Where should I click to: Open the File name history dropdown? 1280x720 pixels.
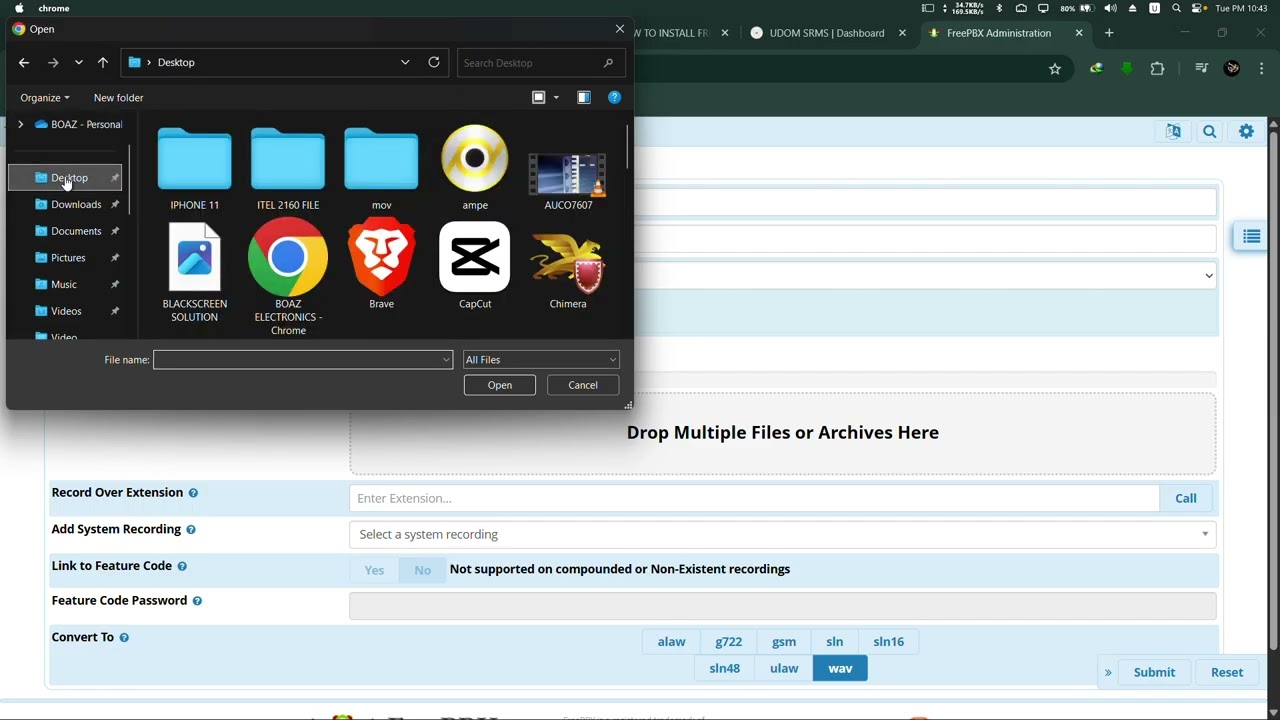point(446,360)
